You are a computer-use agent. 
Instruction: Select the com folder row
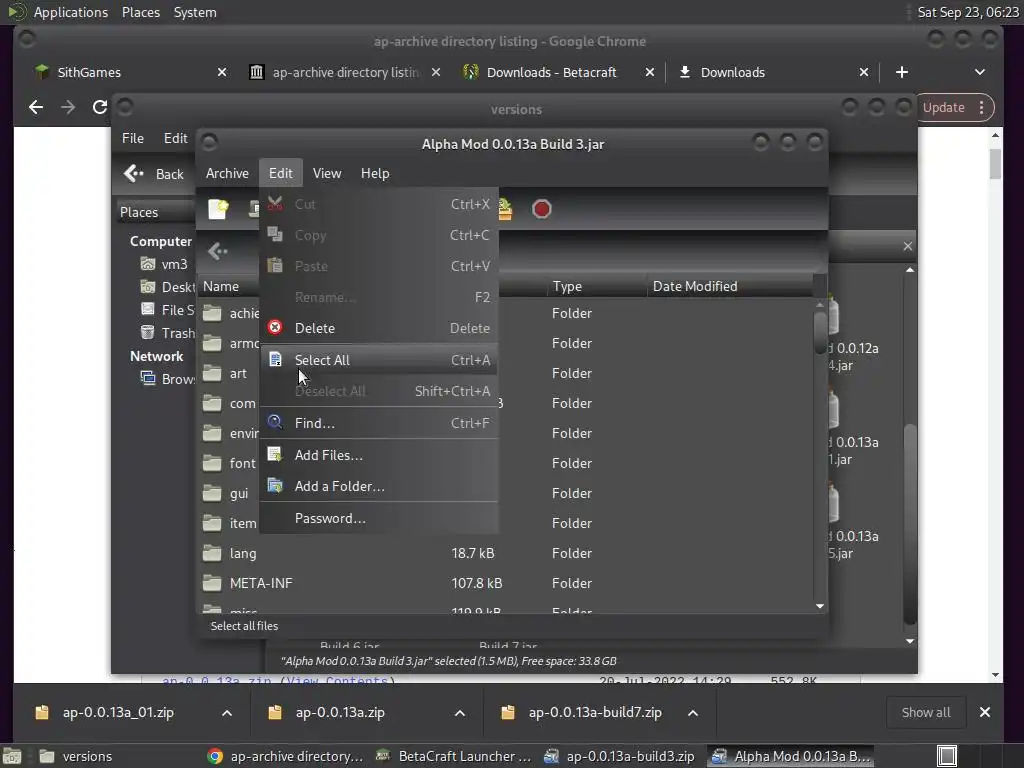tap(507, 404)
